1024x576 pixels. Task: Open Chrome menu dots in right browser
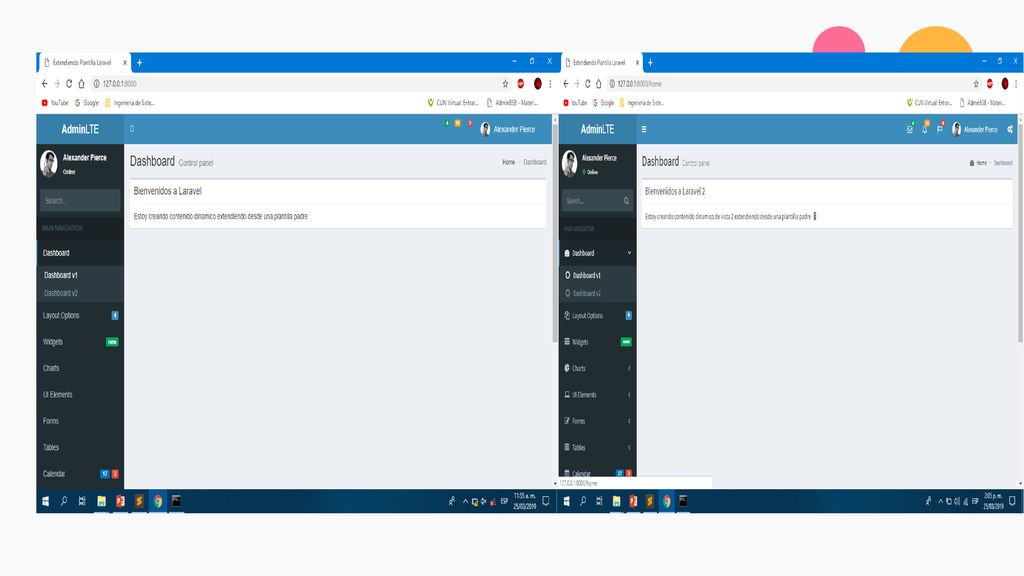tap(1016, 84)
